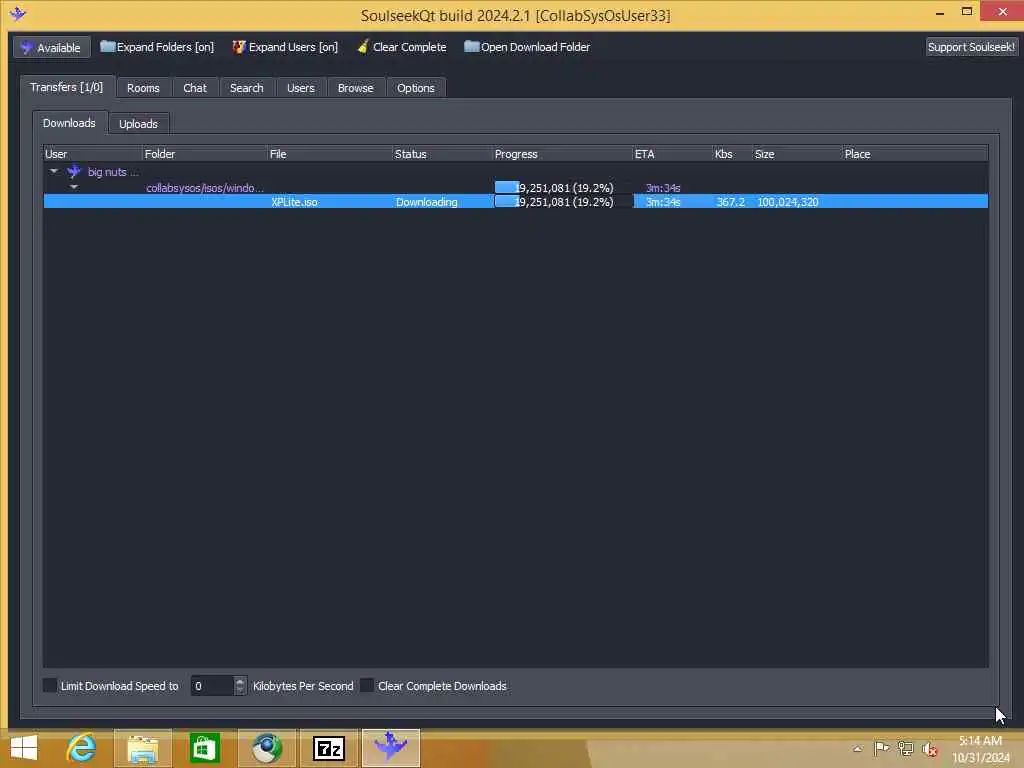
Task: Enable Clear Complete Downloads checkbox
Action: click(367, 685)
